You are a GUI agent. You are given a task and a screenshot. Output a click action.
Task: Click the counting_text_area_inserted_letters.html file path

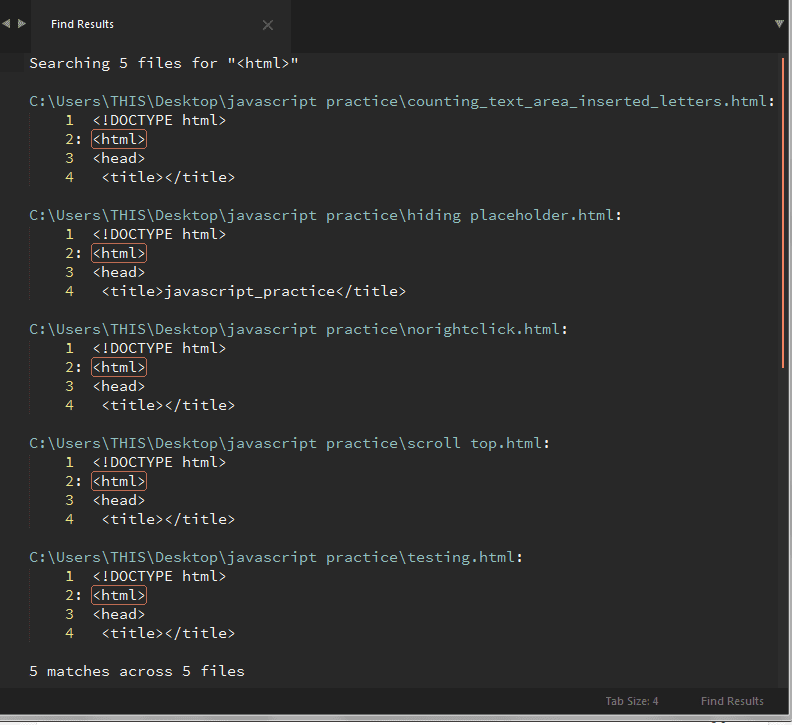point(400,101)
